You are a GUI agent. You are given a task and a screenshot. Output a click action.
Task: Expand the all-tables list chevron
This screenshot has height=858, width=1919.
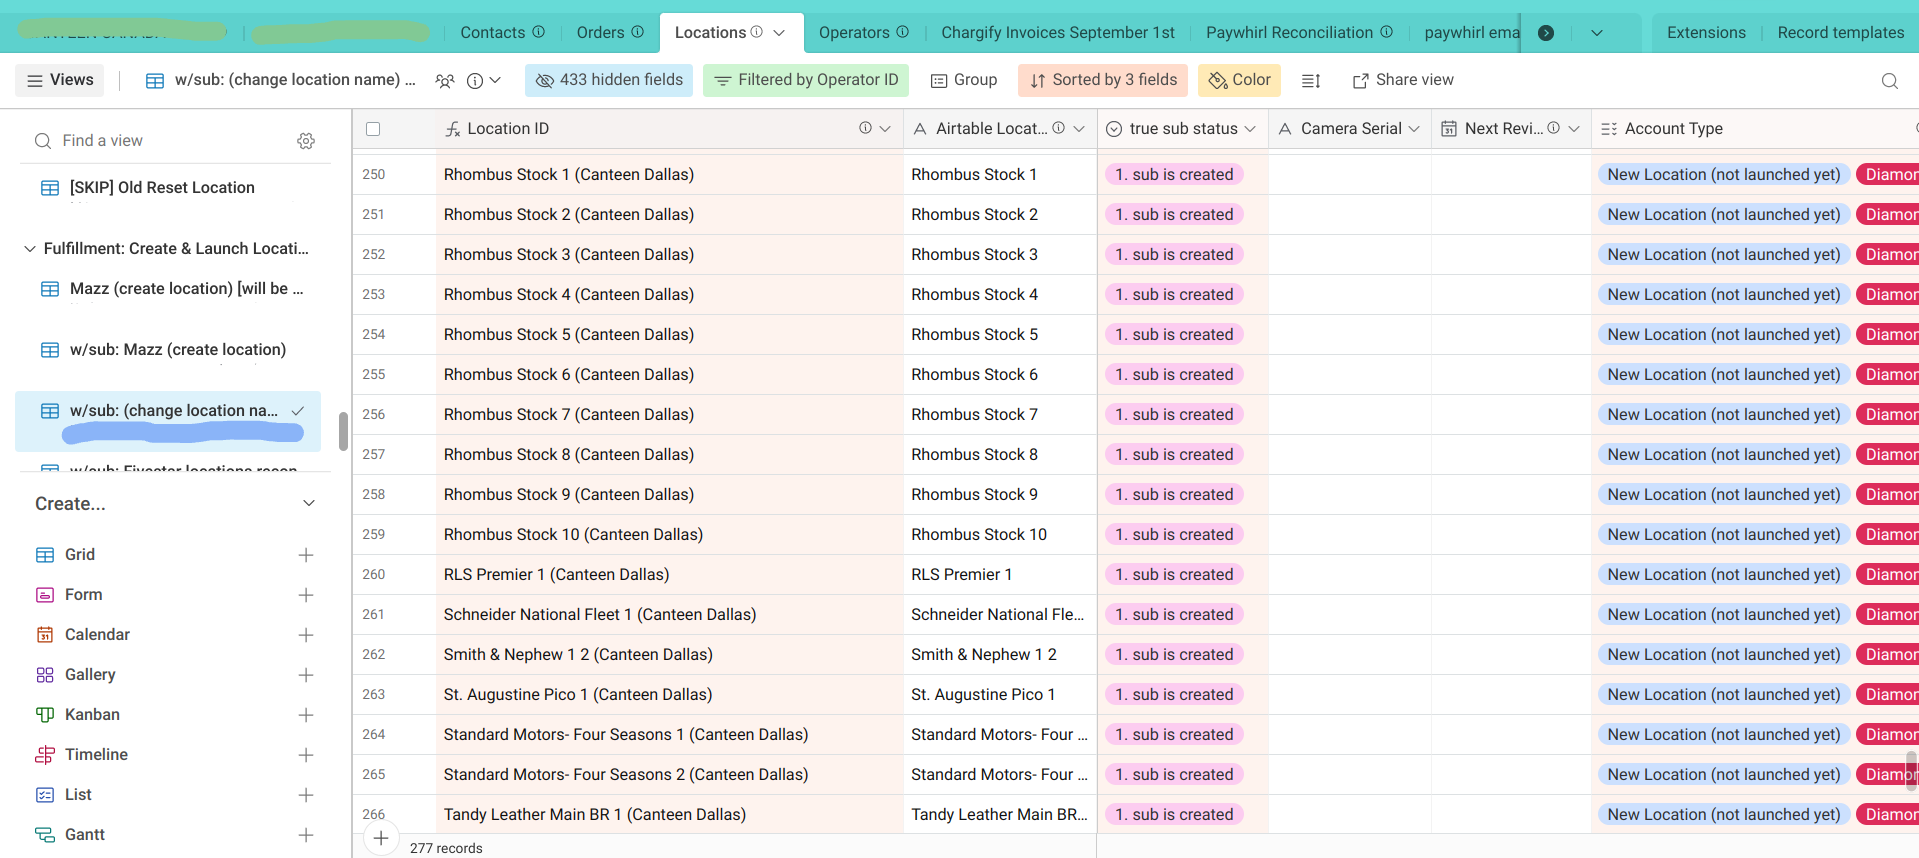tap(1597, 33)
